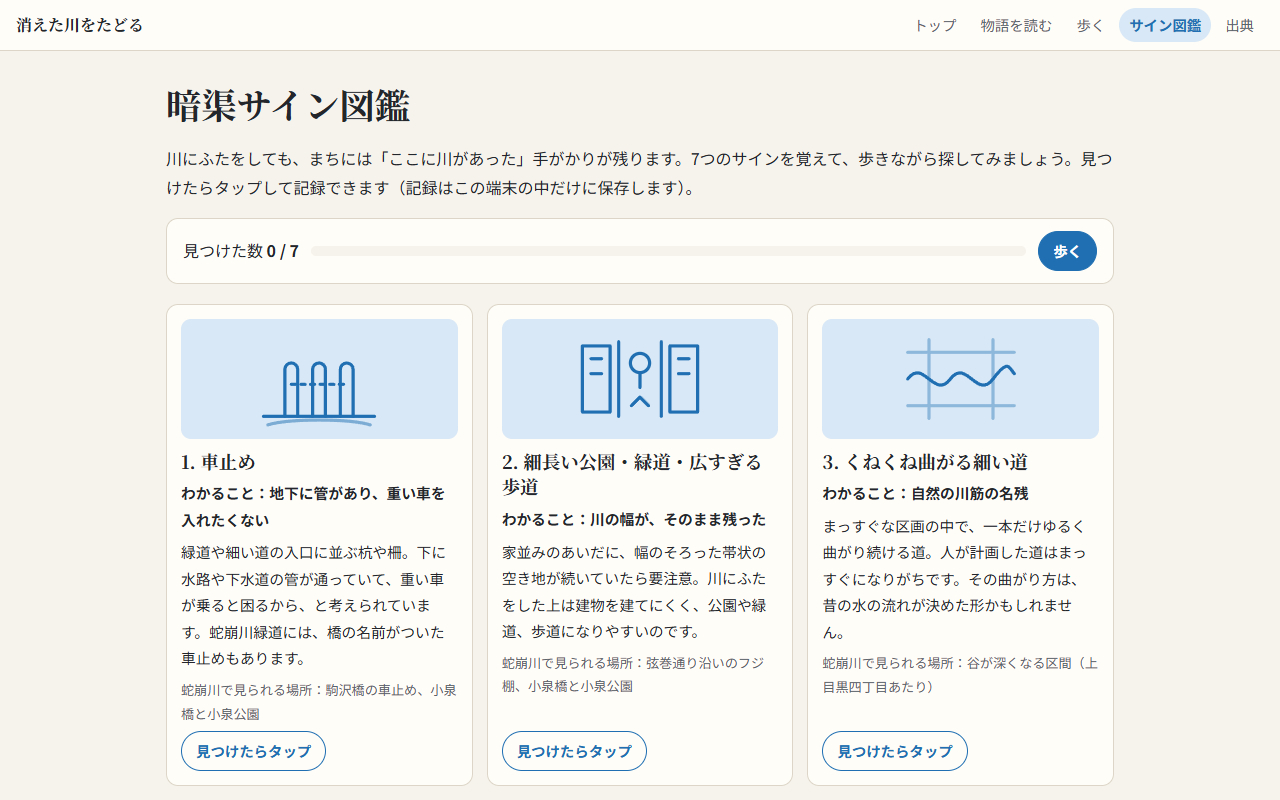Click the 暗渠サイン図鑑 page heading
The width and height of the screenshot is (1280, 800).
288,106
